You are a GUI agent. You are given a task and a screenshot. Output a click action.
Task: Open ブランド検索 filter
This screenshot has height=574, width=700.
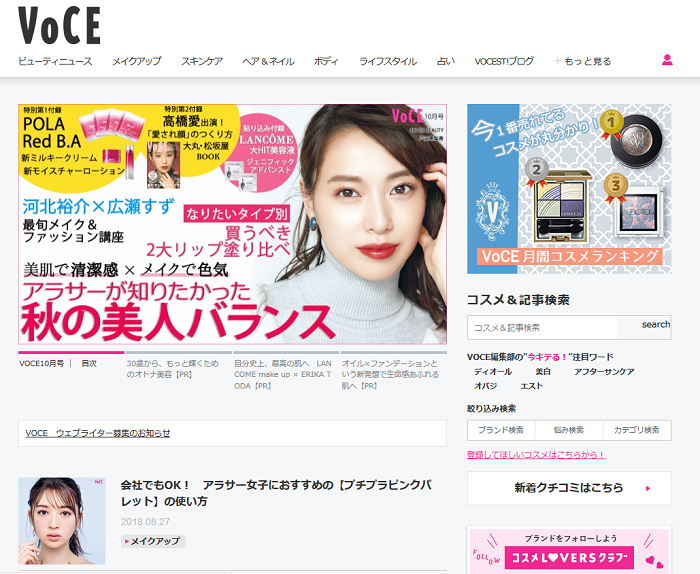click(x=501, y=430)
